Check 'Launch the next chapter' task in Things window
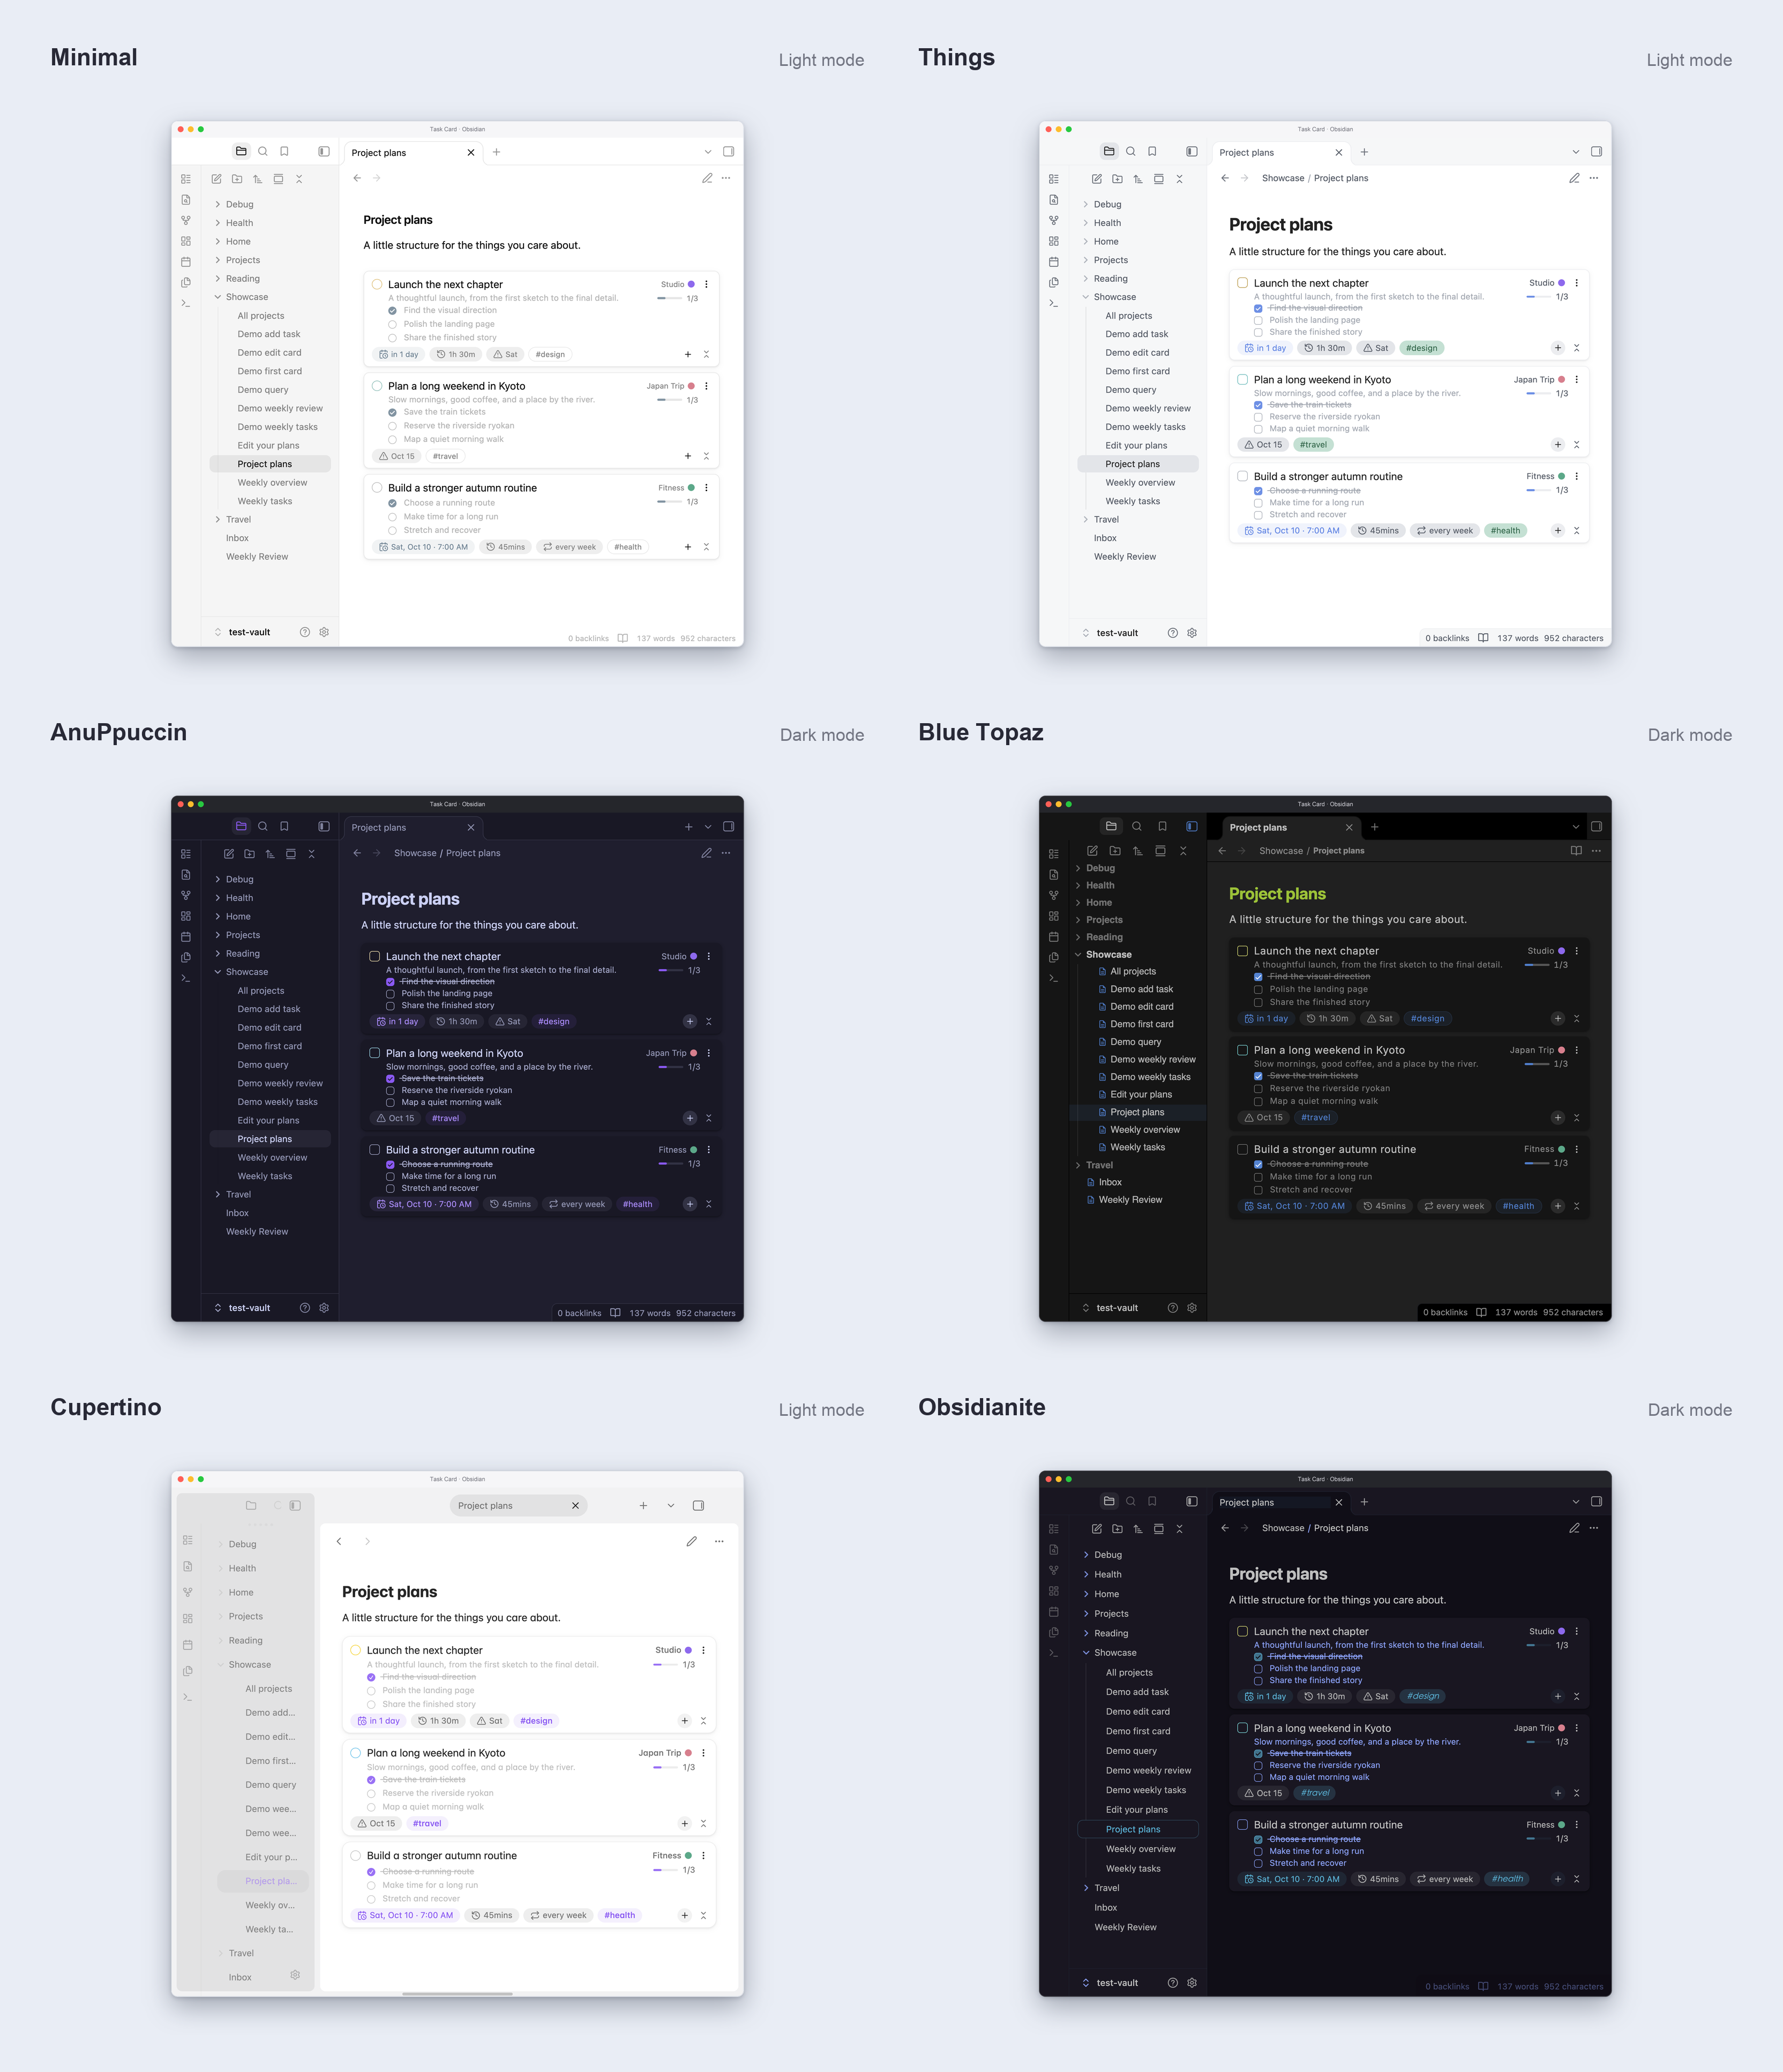Viewport: 1783px width, 2072px height. 1243,283
